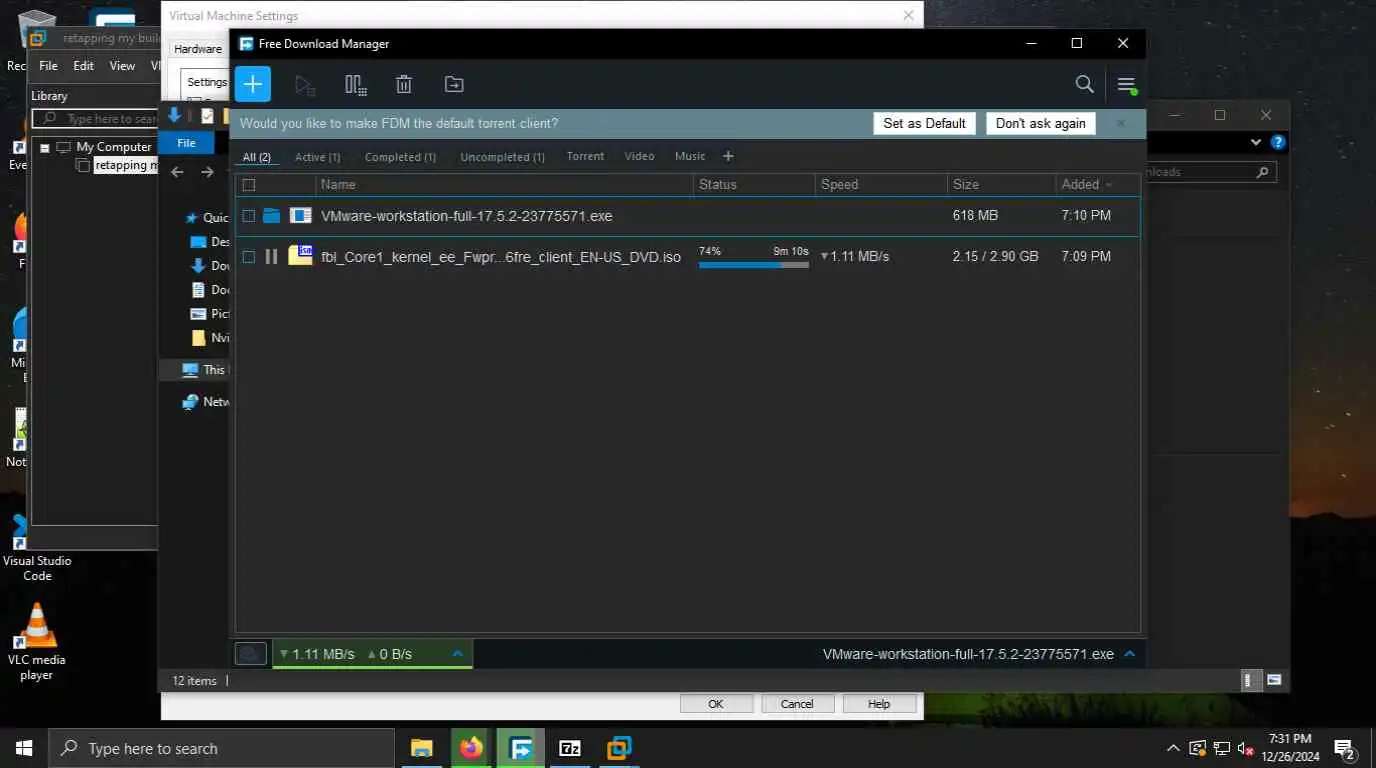This screenshot has width=1376, height=768.
Task: Open the Hardware tab in VM Settings
Action: click(198, 49)
